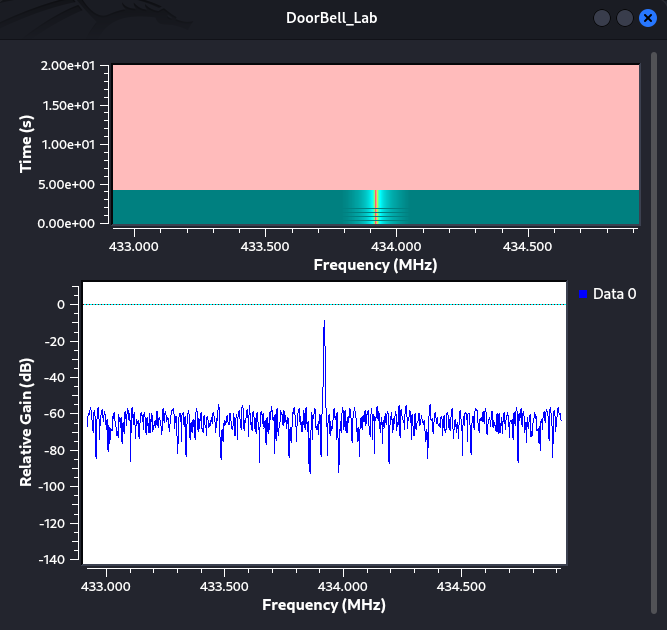Click Frequency (MHz) label below waterfall

(x=375, y=265)
